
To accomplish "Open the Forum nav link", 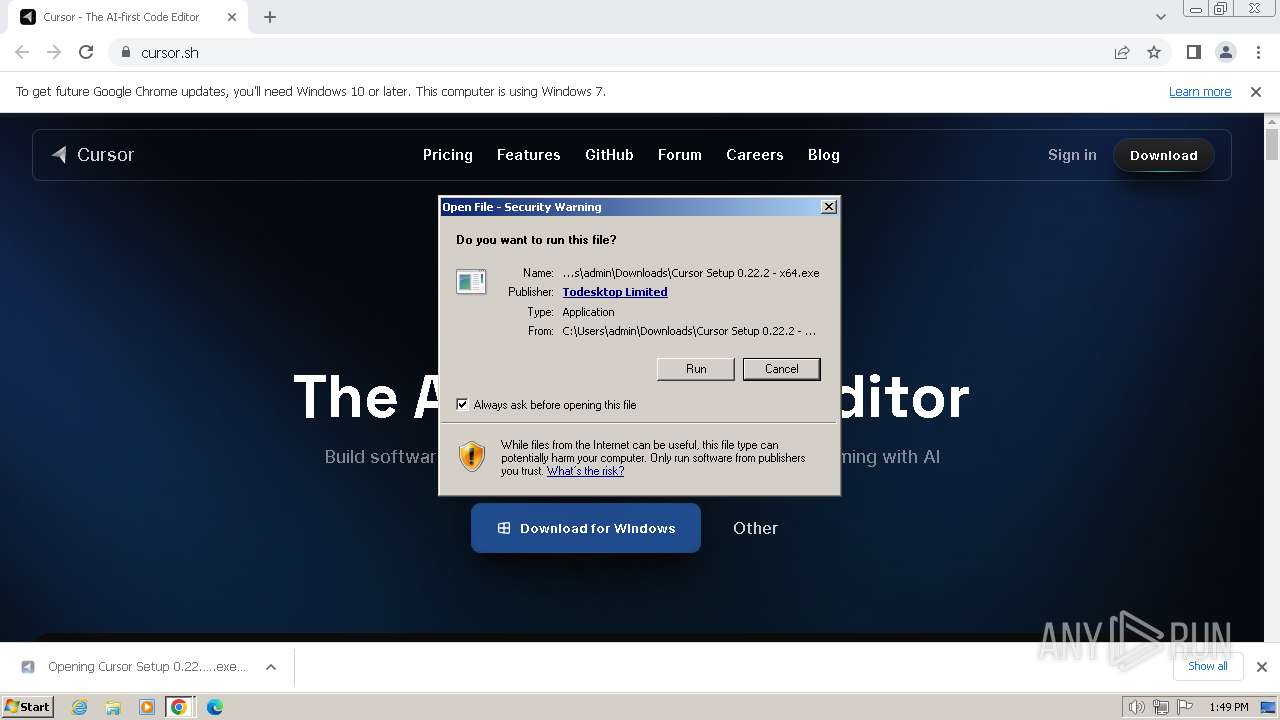I will coord(679,155).
